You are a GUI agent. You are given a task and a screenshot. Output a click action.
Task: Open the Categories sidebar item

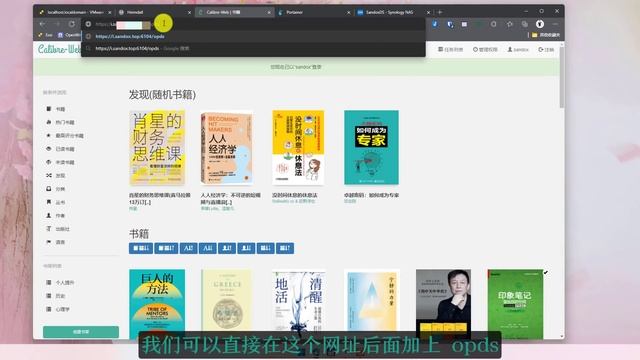56,189
